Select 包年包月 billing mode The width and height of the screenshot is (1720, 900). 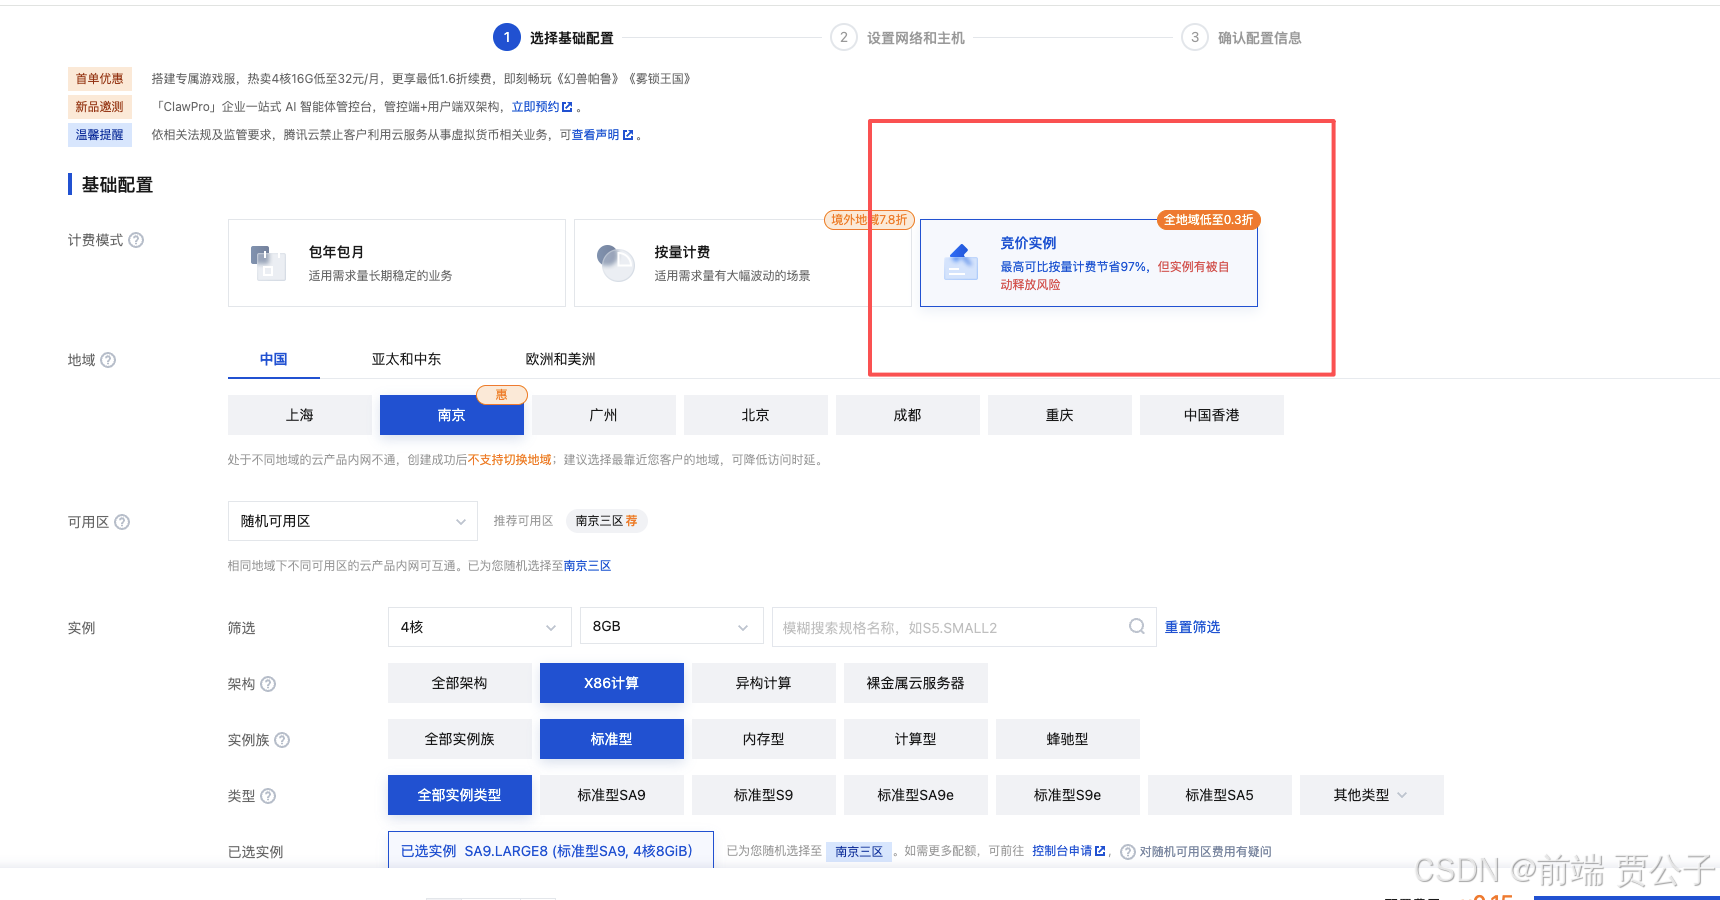coord(397,263)
